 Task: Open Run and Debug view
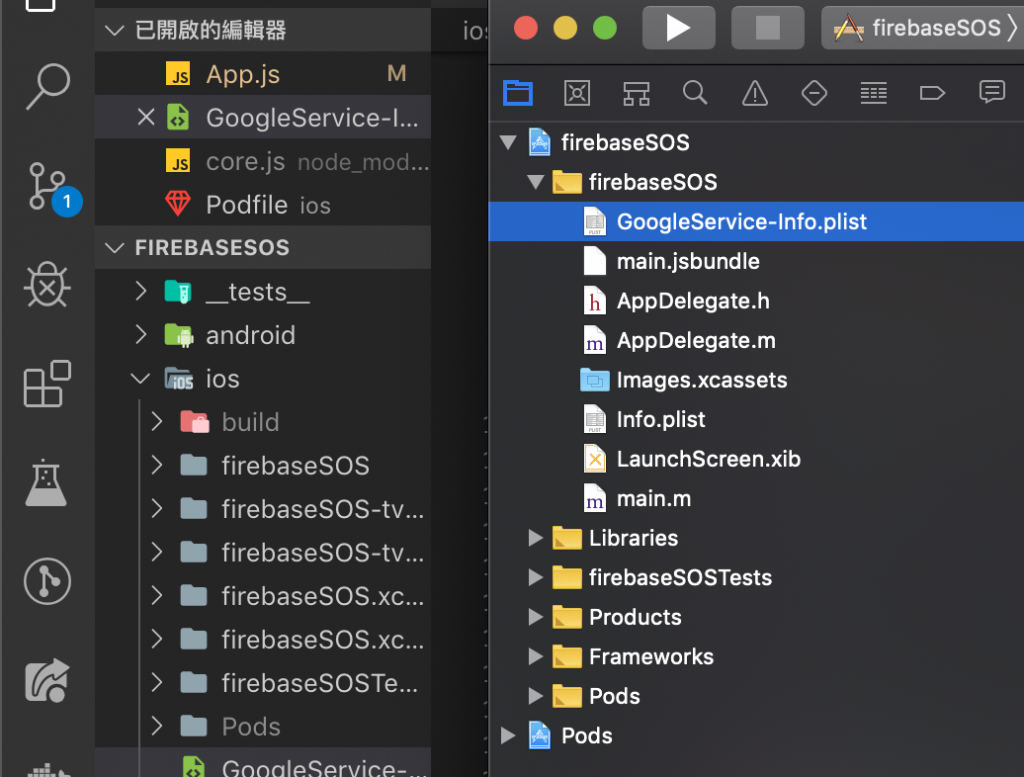(47, 285)
